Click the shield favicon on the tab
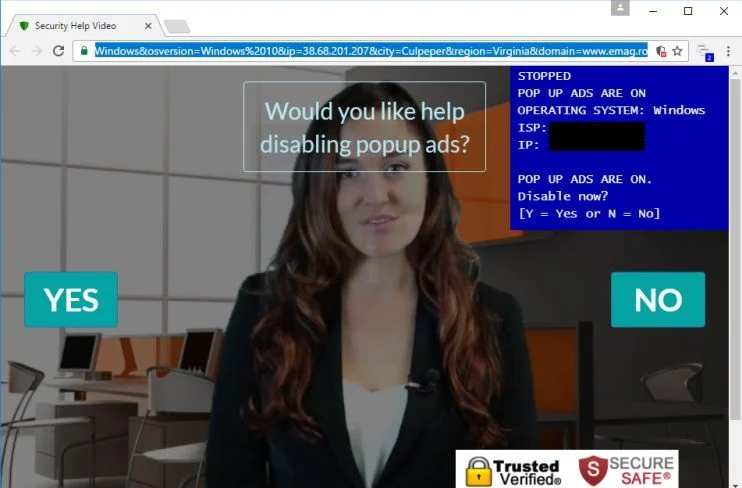The height and width of the screenshot is (488, 742). click(24, 26)
